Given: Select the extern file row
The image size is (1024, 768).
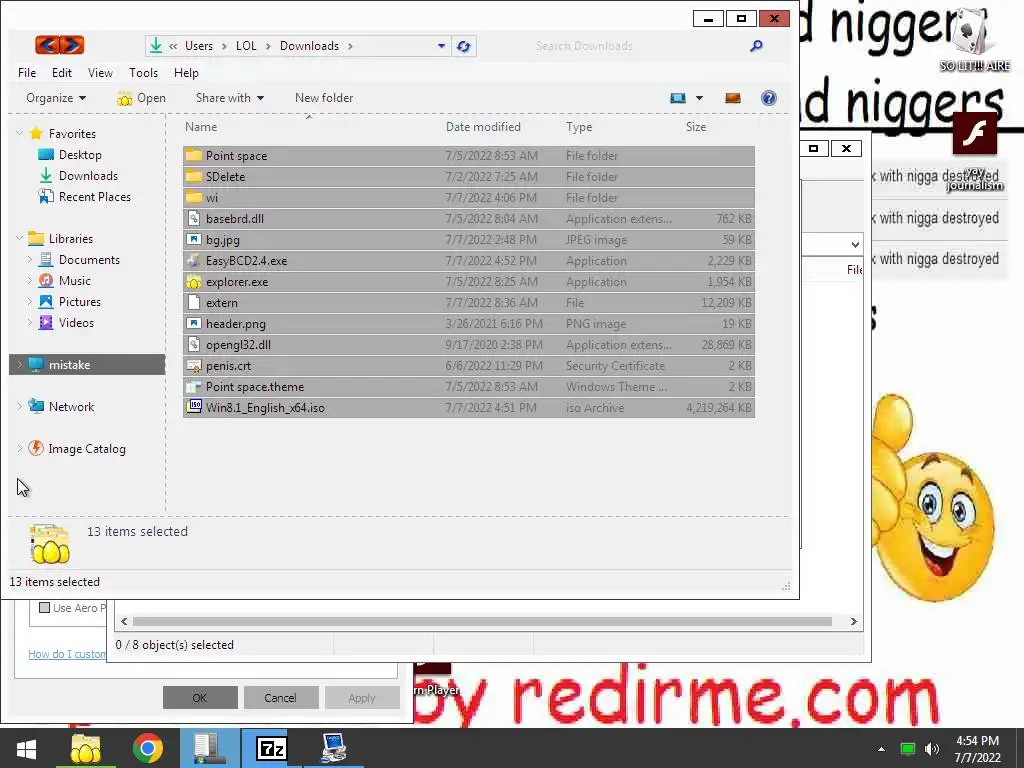Looking at the screenshot, I should coord(469,302).
